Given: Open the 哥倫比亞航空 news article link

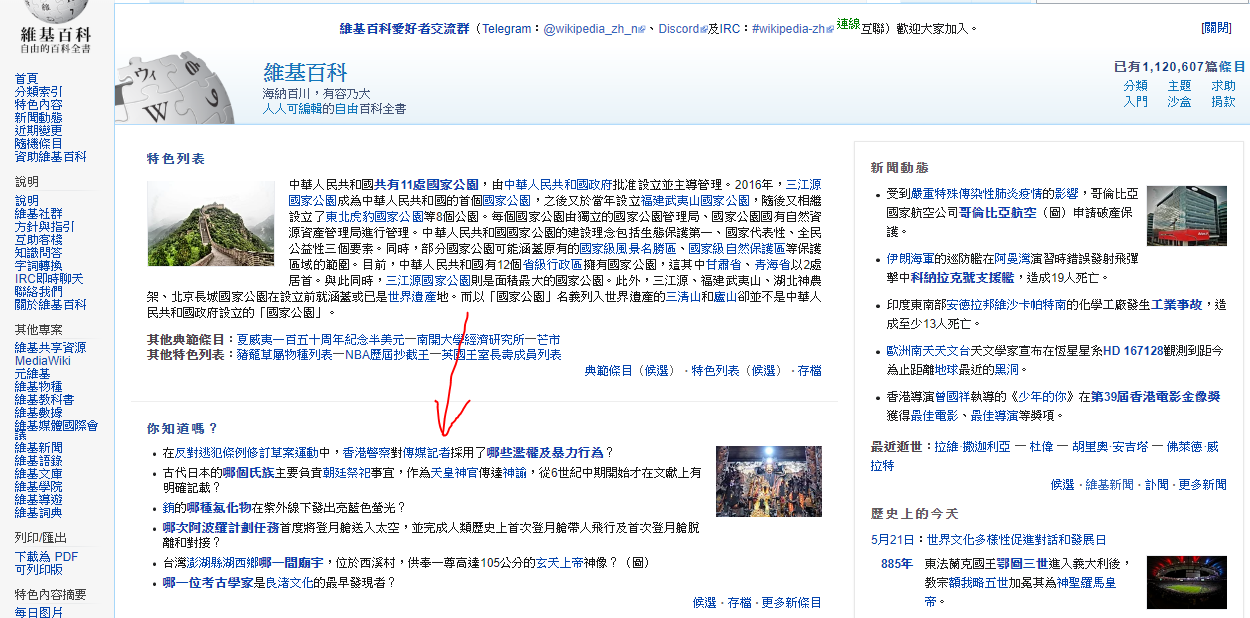Looking at the screenshot, I should (997, 213).
